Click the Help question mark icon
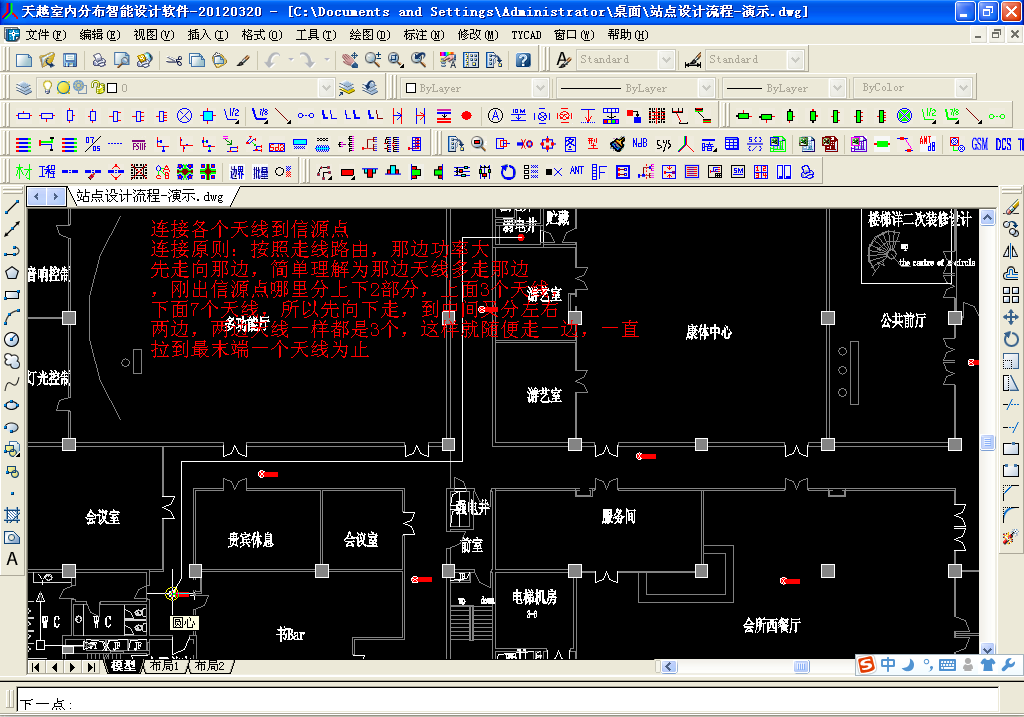 point(523,60)
